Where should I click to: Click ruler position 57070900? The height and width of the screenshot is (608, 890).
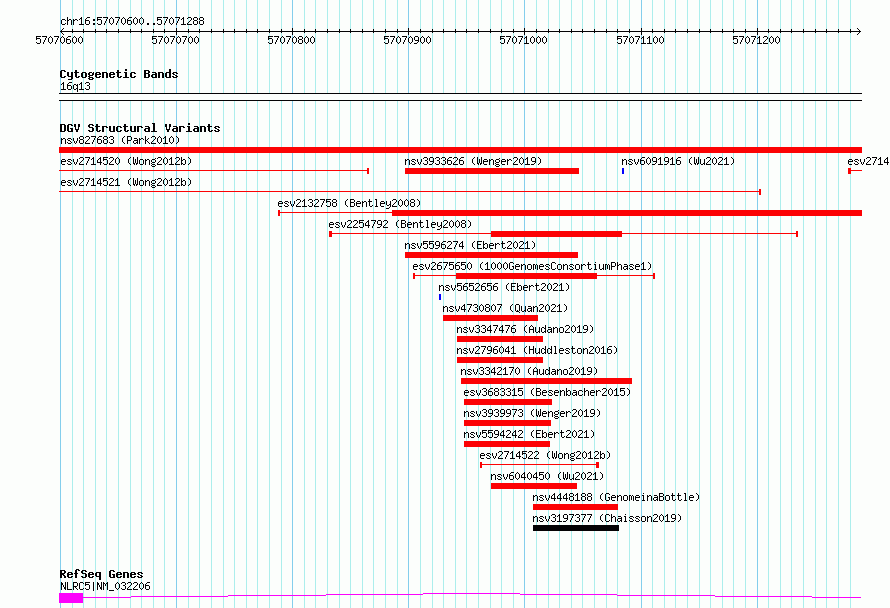tap(407, 40)
